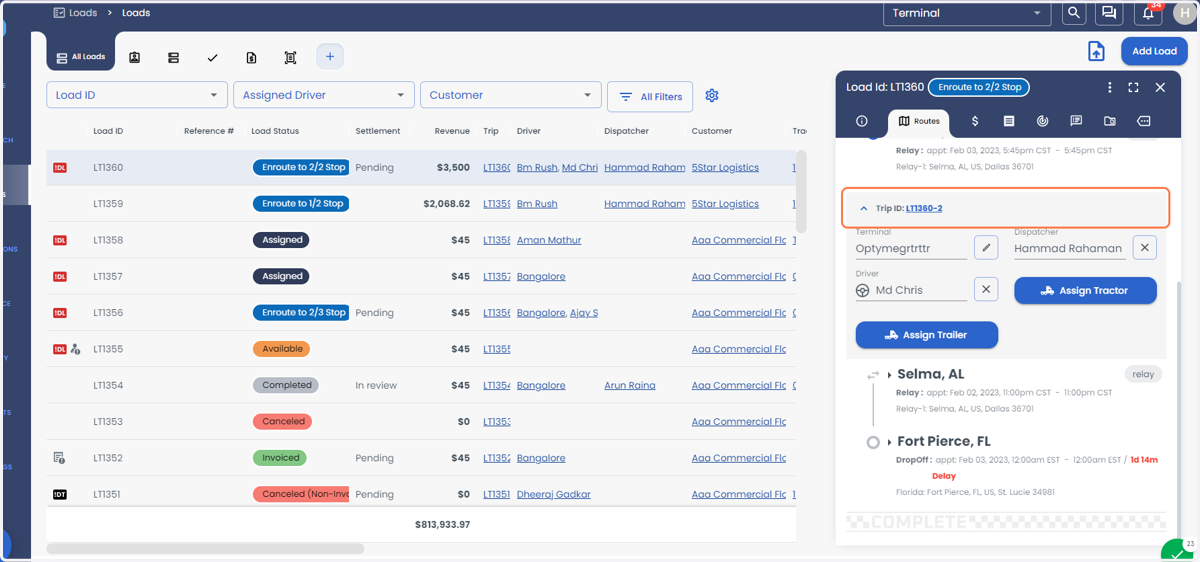Open more options kebab in load panel
Viewport: 1200px width, 562px height.
1109,88
